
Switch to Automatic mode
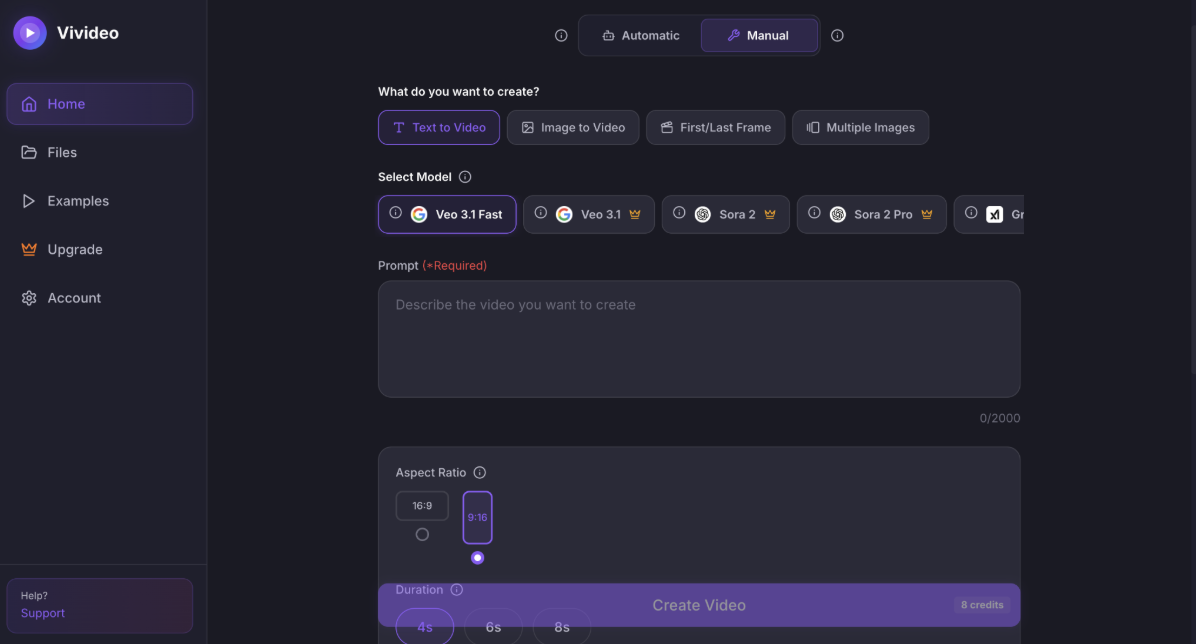pyautogui.click(x=640, y=36)
